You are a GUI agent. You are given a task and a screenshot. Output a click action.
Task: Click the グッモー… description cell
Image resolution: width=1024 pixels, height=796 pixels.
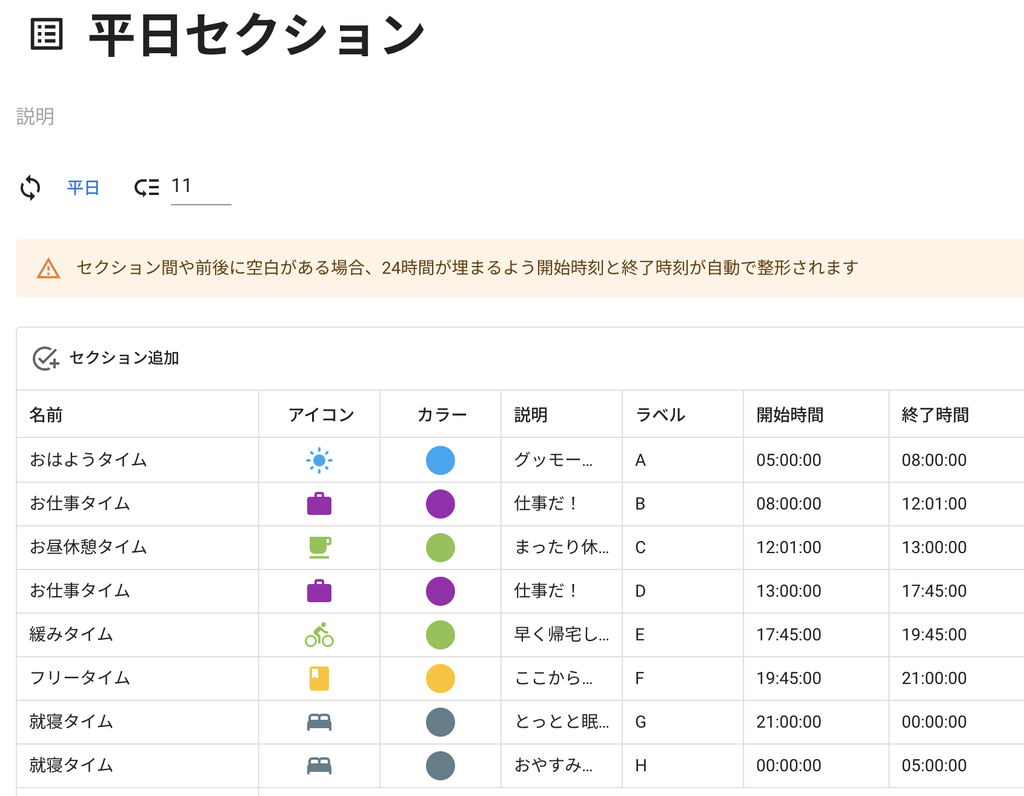[562, 460]
